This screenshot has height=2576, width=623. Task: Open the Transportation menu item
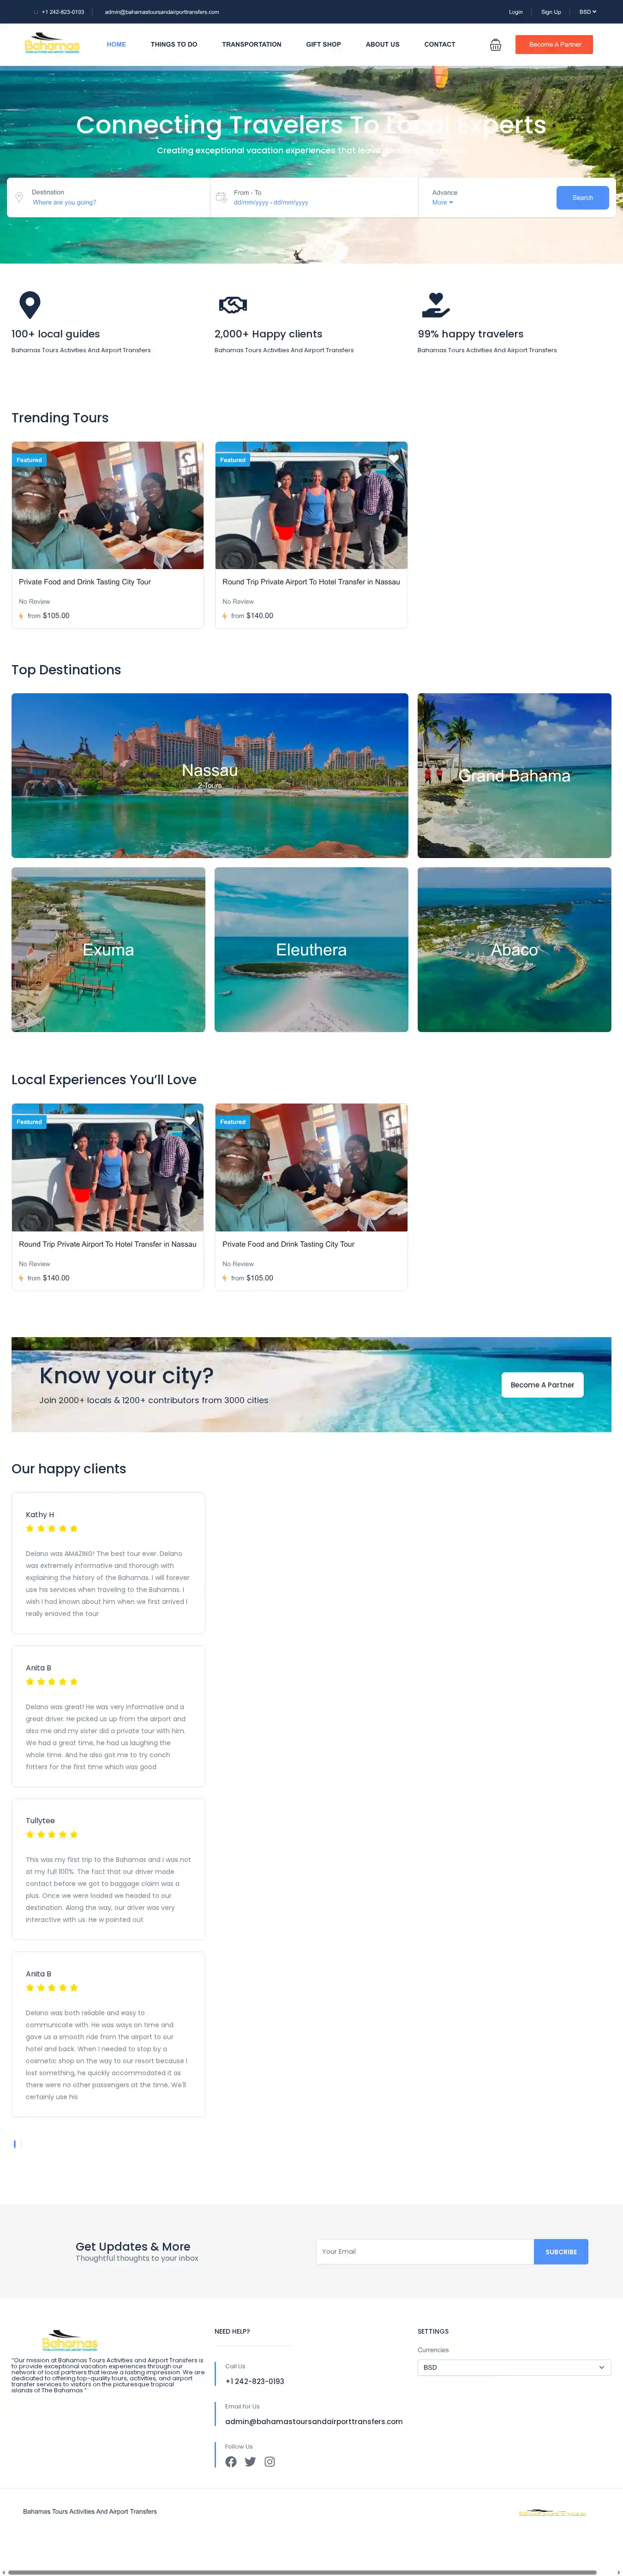tap(251, 44)
